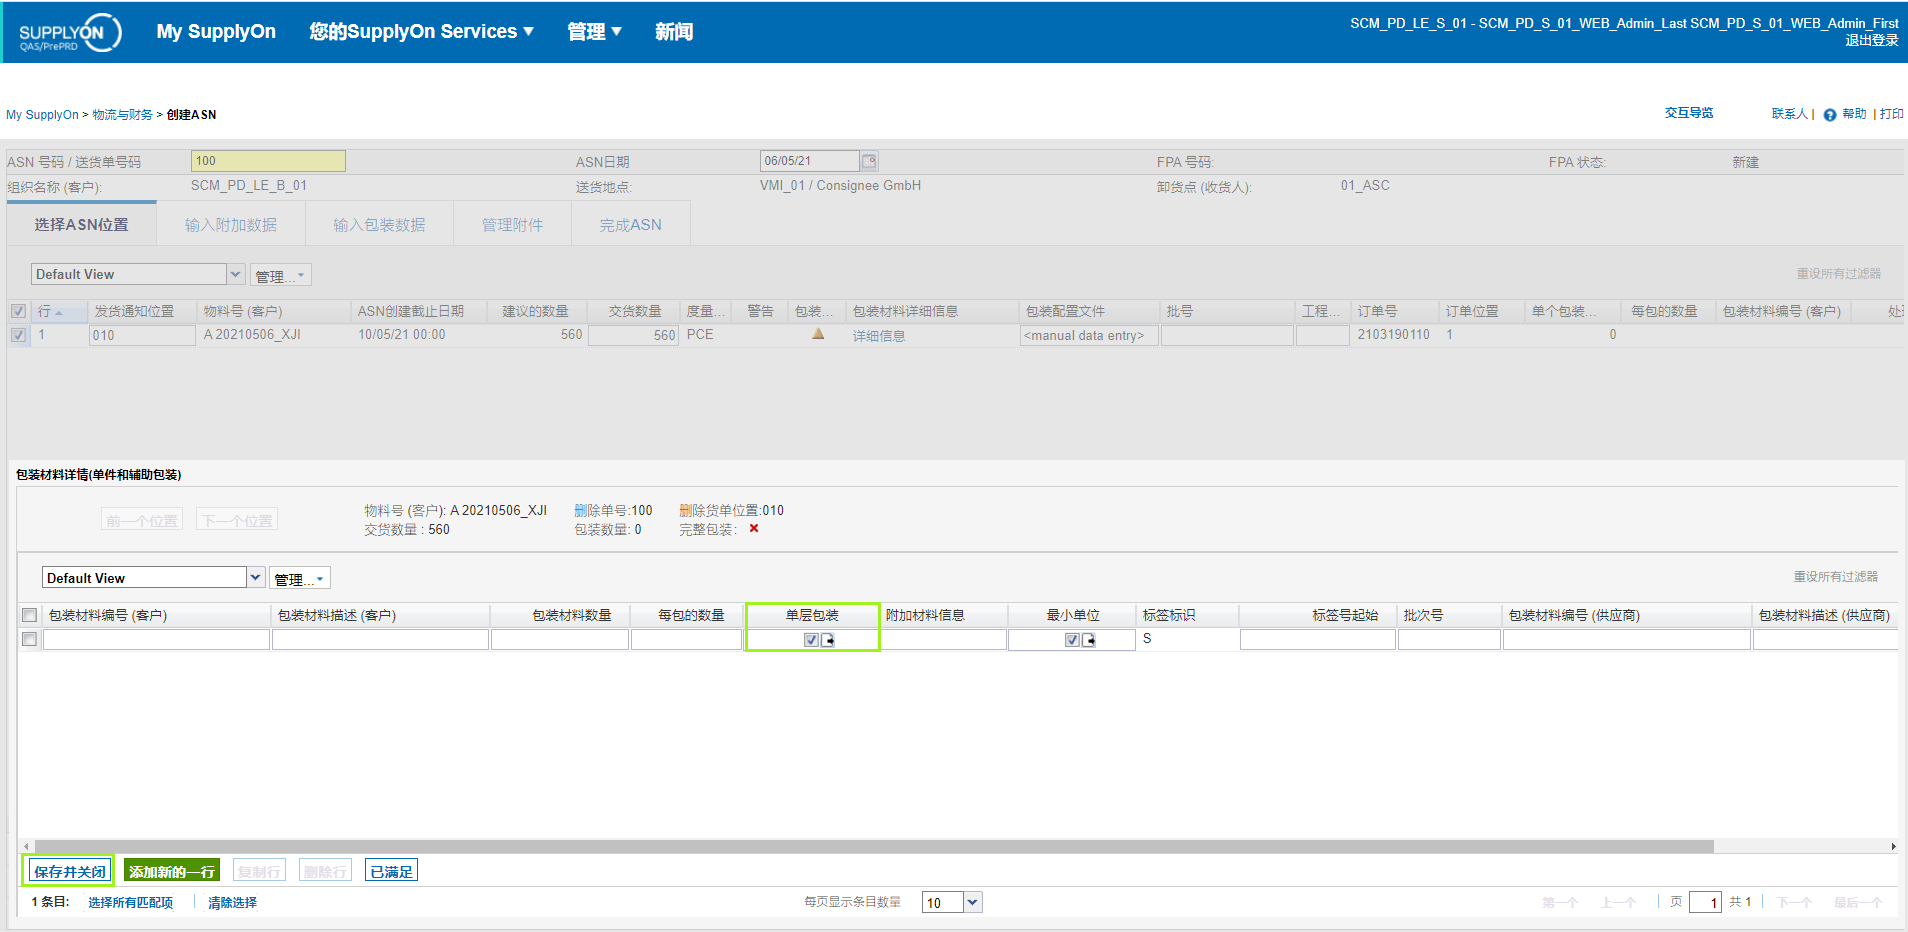This screenshot has width=1908, height=932.
Task: Click the 包装材料描述 (客户) input cell
Action: coord(380,639)
